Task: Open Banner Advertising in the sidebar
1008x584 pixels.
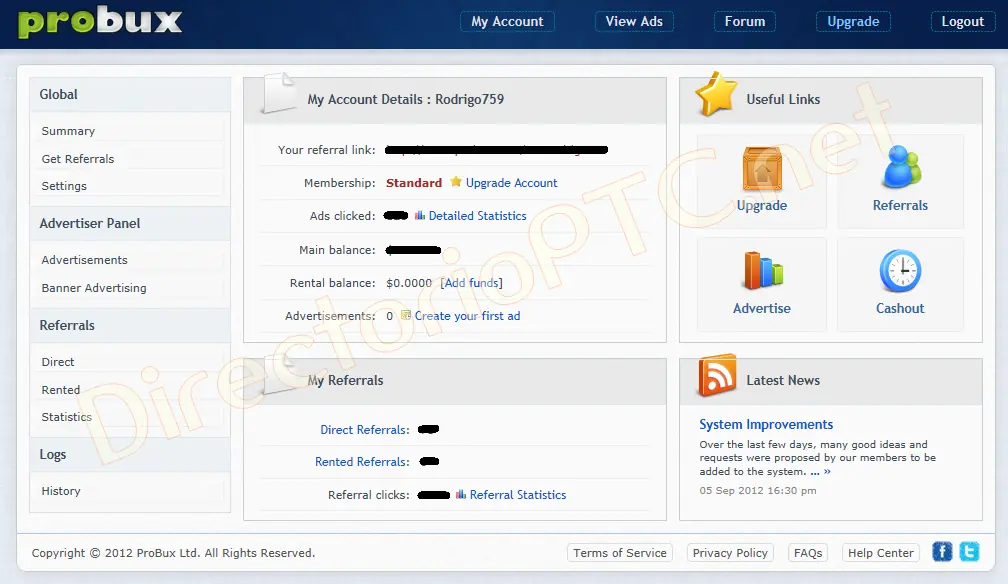Action: (x=94, y=288)
